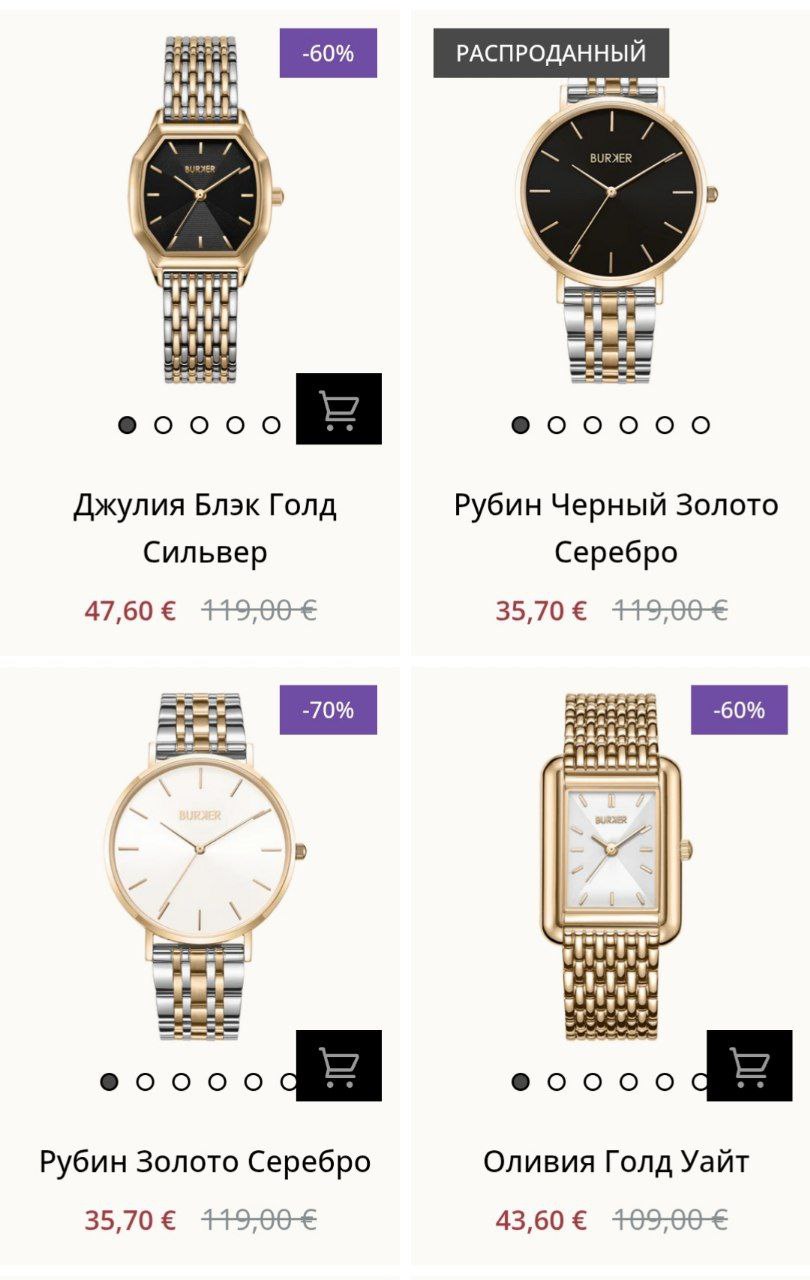
Task: Open Джулия Блэк Голд Сильвер product title
Action: (x=205, y=528)
